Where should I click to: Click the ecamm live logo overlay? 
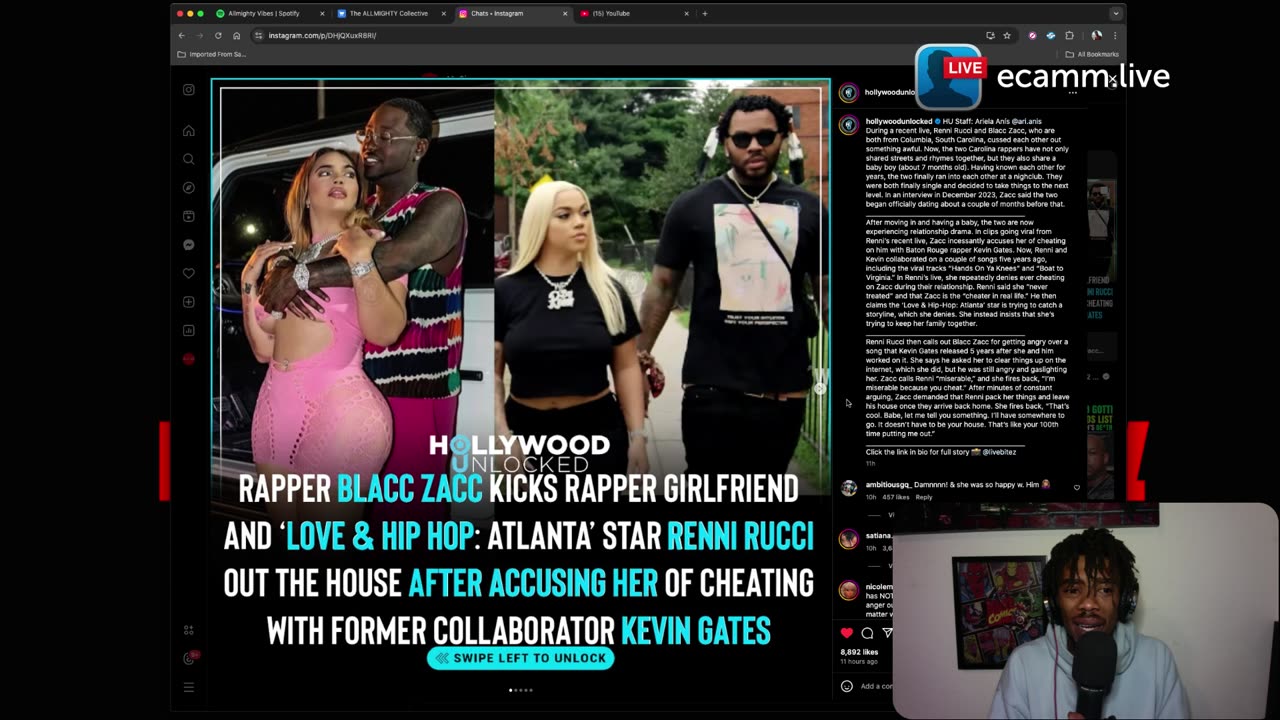(x=1043, y=76)
